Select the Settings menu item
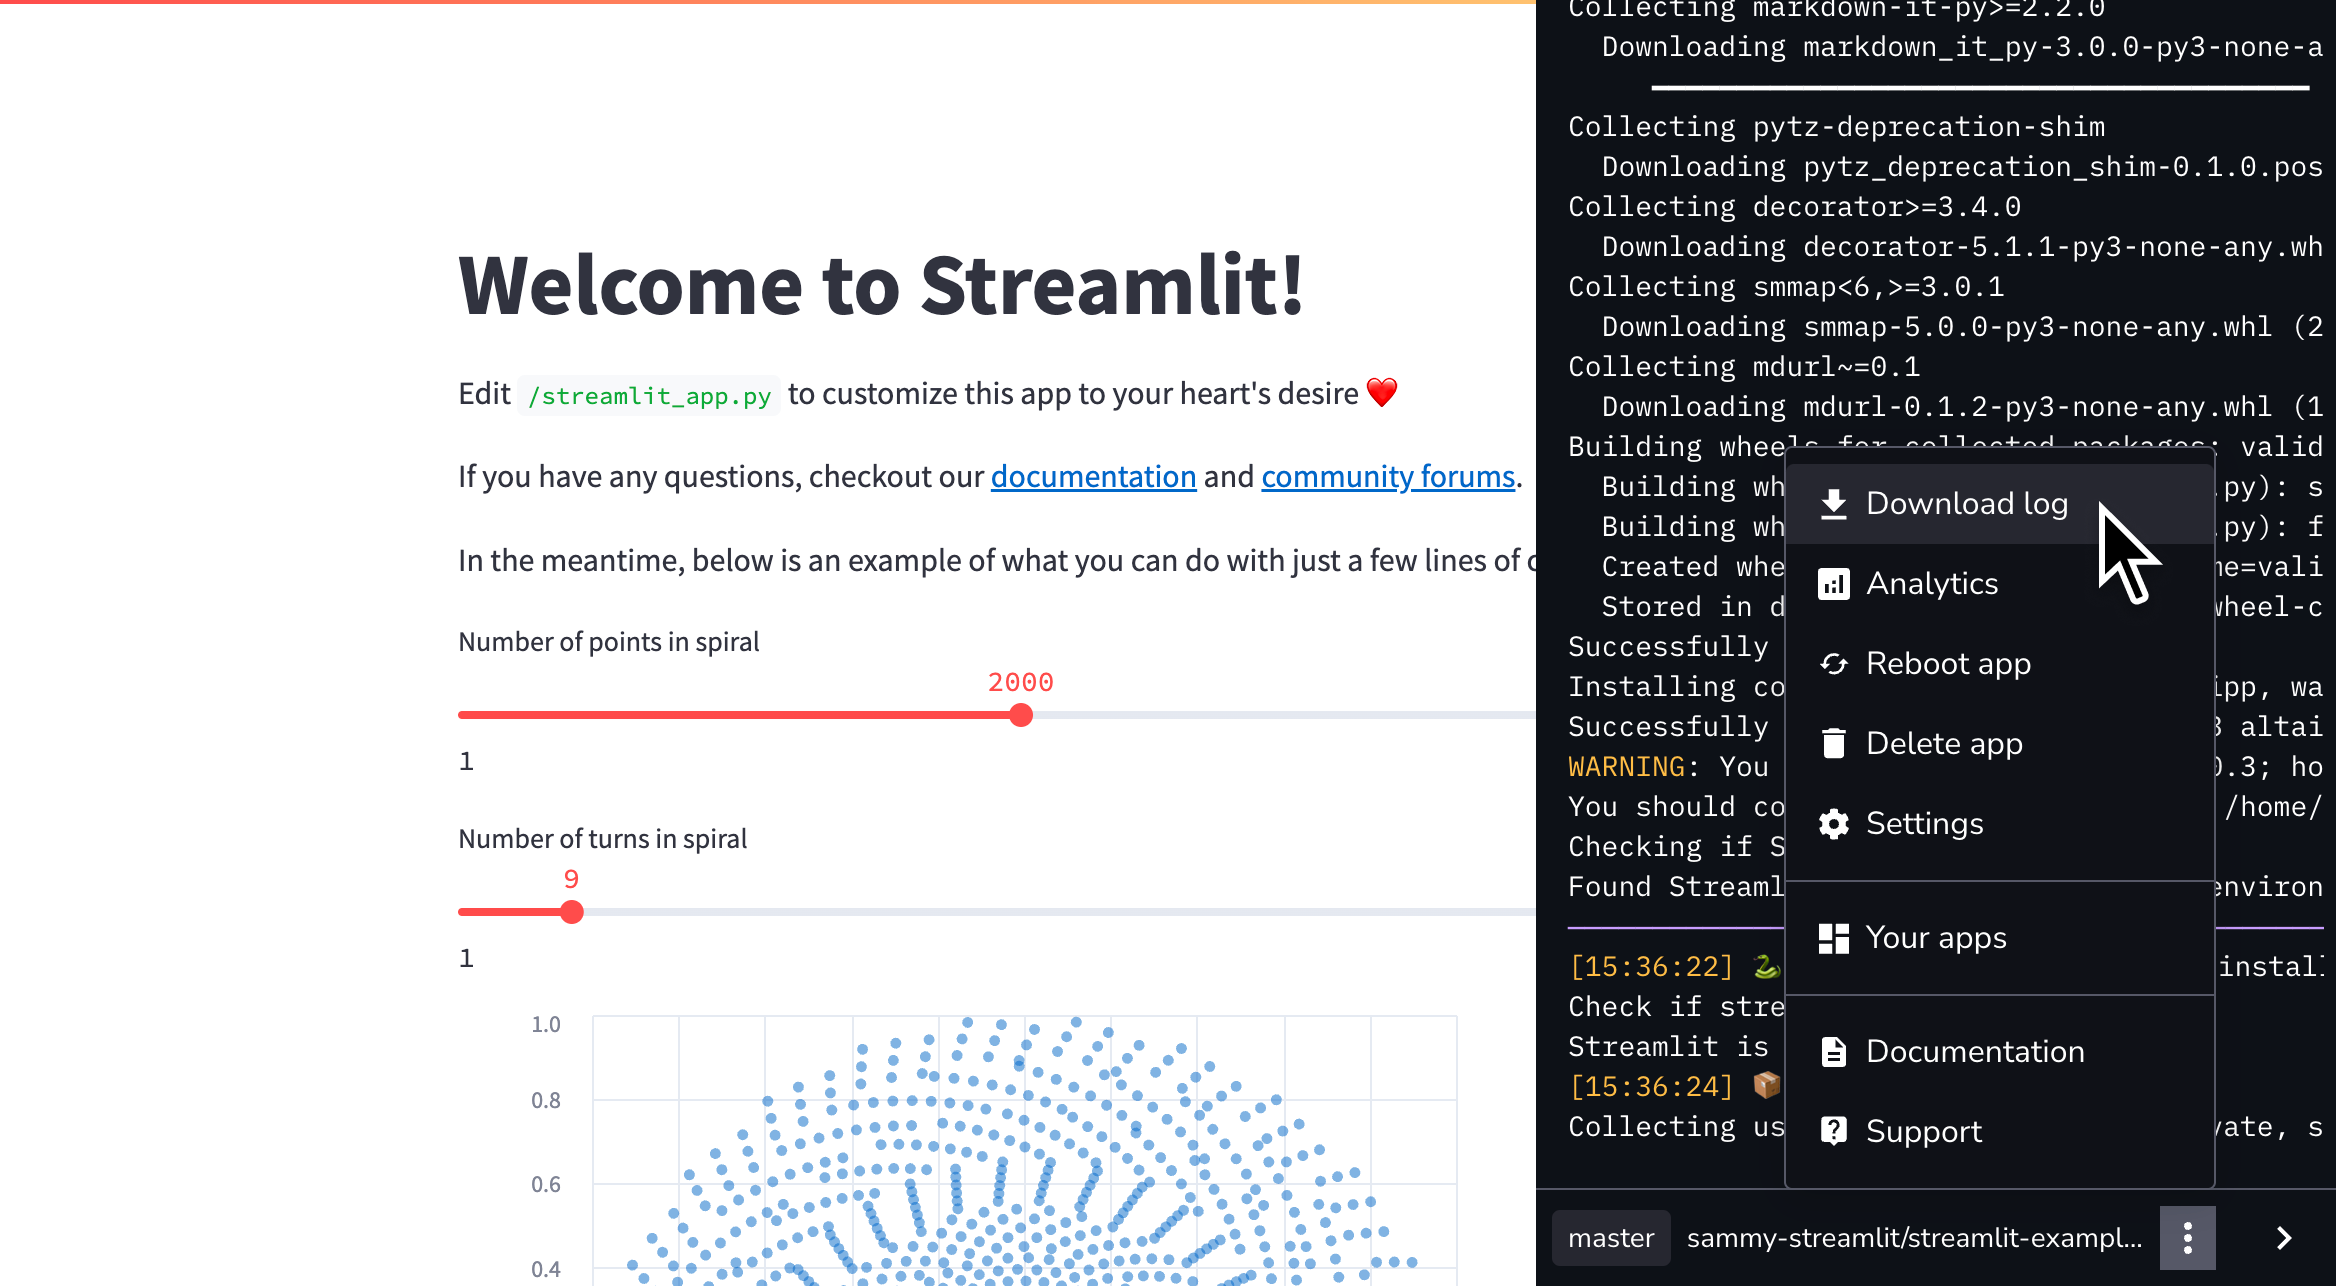Screen dimensions: 2336x1286 pyautogui.click(x=1924, y=824)
